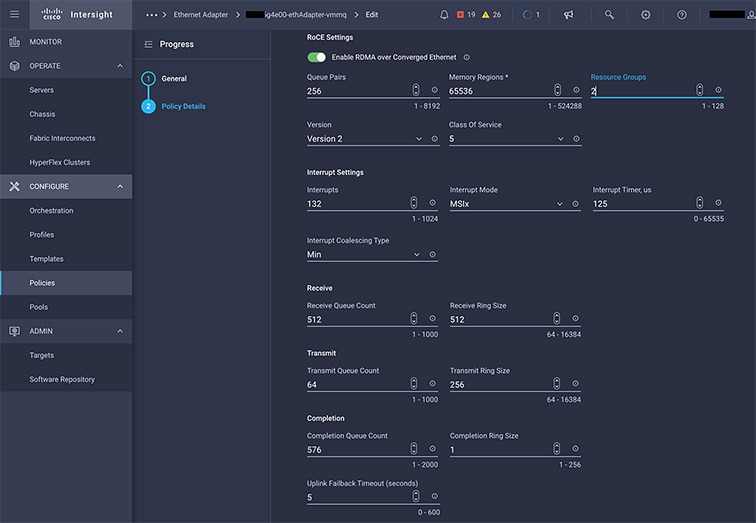Open the help question-mark menu
The image size is (756, 523).
tap(682, 15)
